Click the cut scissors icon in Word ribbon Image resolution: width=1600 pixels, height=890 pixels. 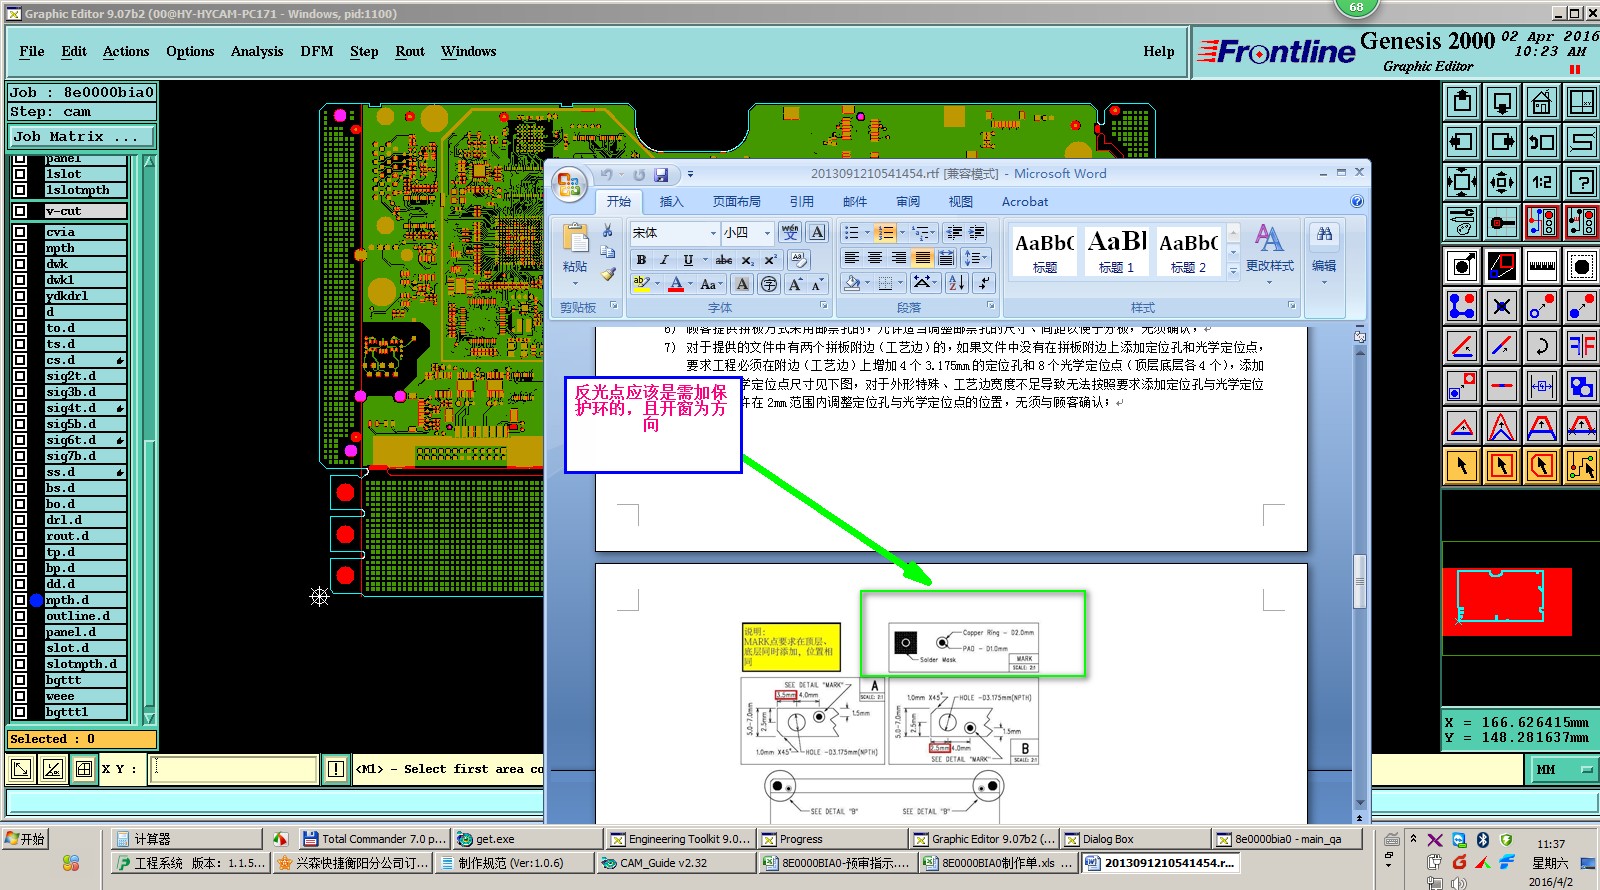[x=607, y=231]
